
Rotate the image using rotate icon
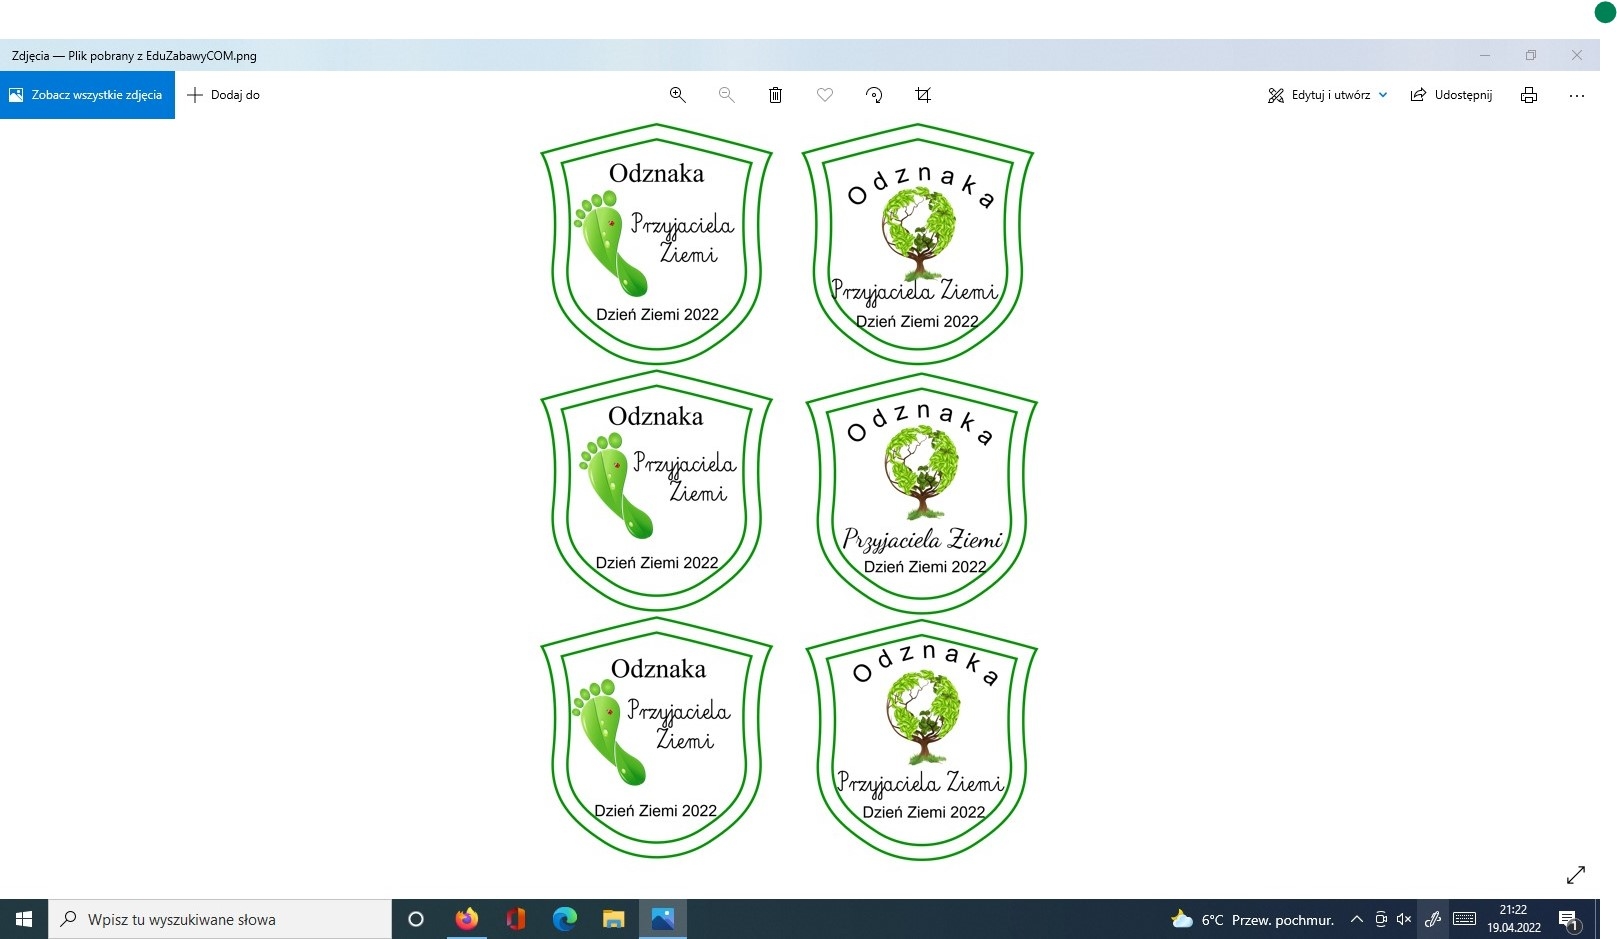pos(874,95)
